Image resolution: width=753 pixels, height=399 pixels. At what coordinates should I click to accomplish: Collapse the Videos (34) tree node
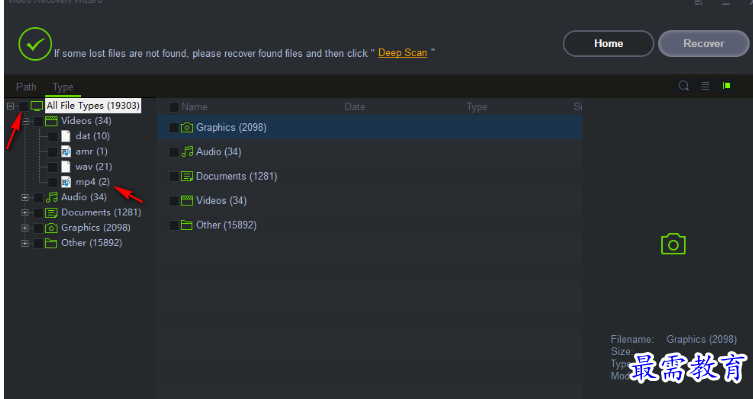(x=25, y=121)
